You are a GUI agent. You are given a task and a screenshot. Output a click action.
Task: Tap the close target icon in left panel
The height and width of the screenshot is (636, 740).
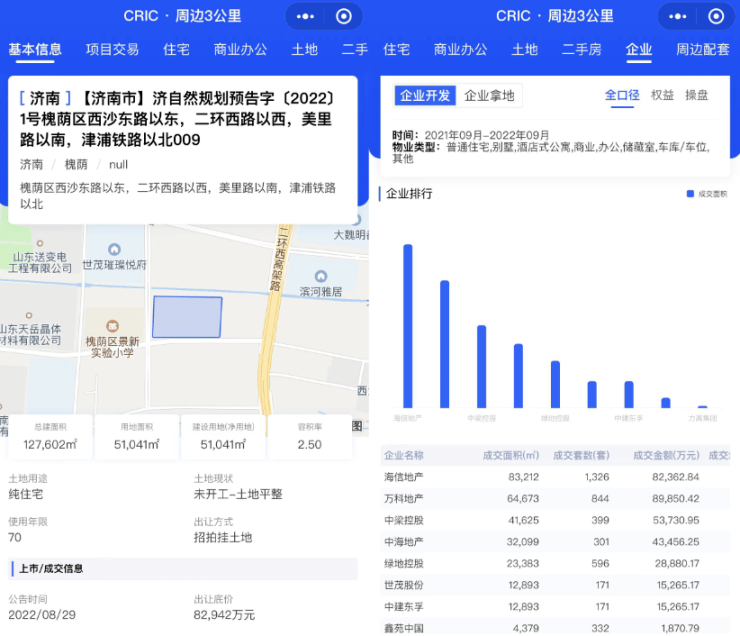343,16
